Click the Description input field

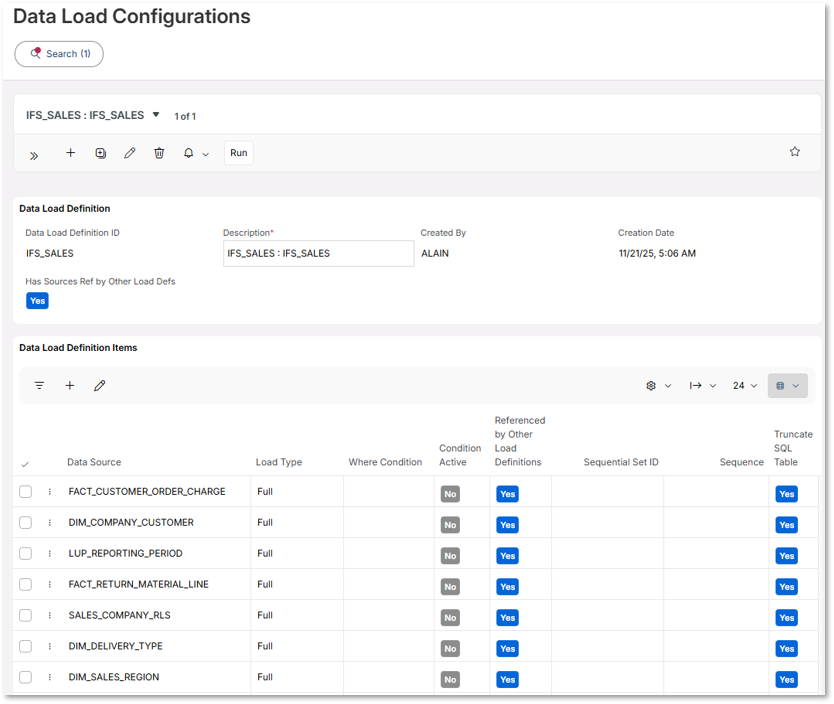pos(318,253)
